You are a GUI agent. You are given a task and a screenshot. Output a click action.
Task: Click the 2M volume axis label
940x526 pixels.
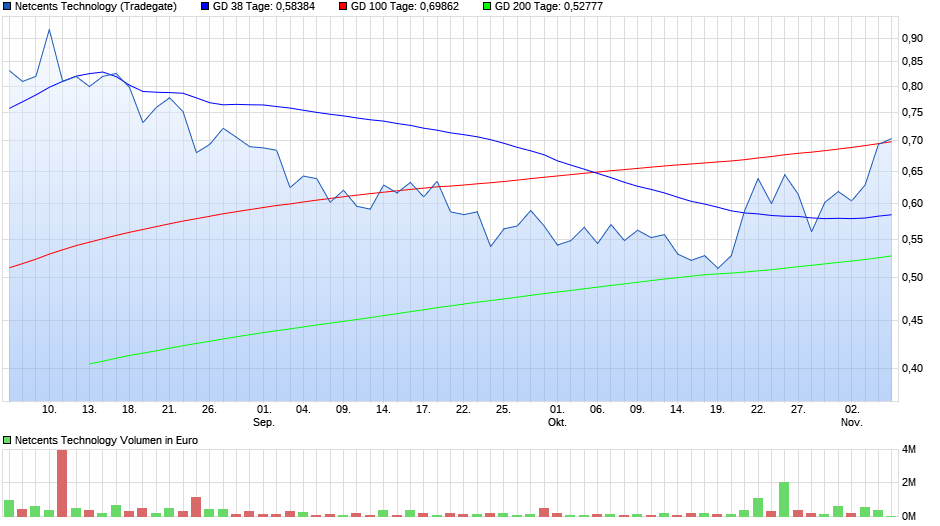[909, 482]
